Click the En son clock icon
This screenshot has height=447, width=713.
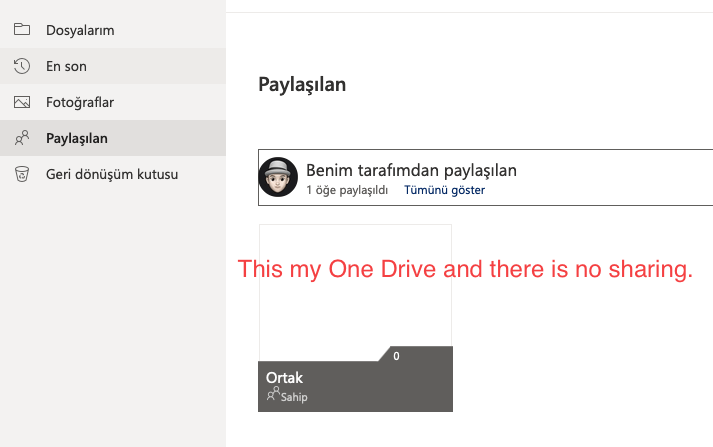[x=22, y=66]
